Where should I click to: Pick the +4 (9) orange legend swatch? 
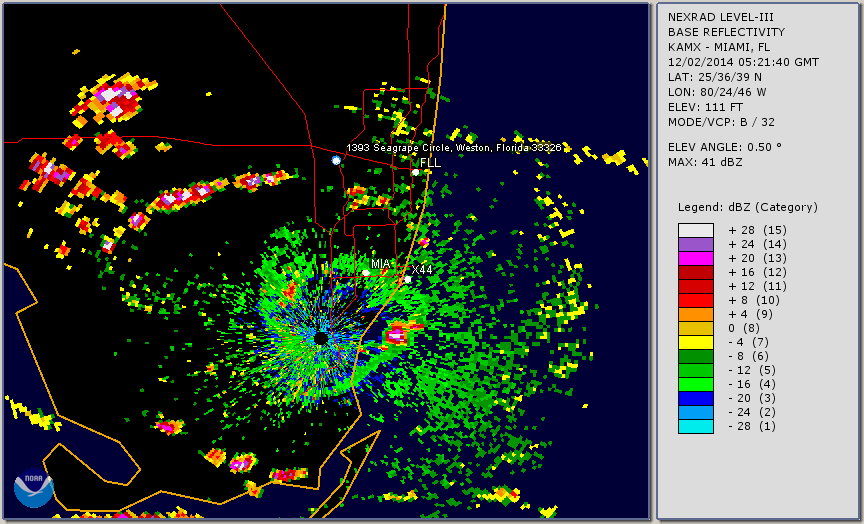click(696, 315)
